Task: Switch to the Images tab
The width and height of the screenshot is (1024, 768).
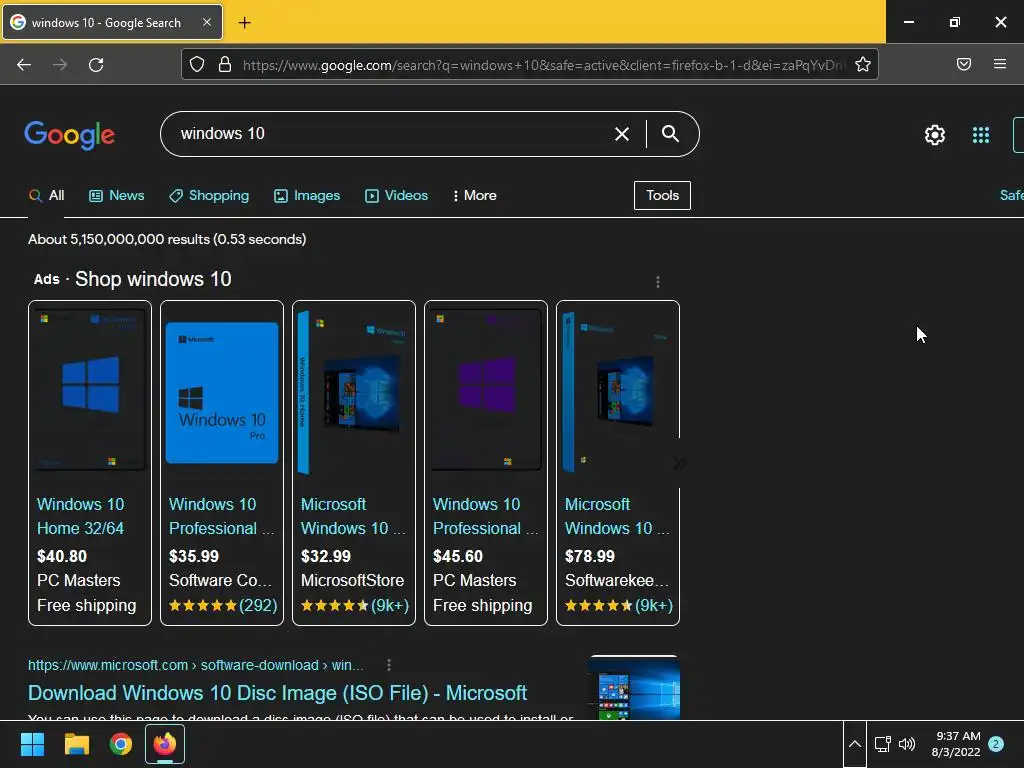Action: (307, 195)
